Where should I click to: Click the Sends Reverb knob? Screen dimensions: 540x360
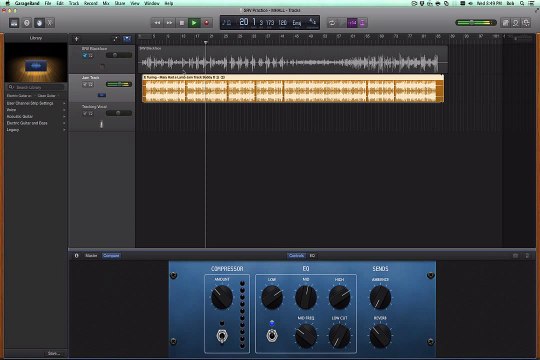tap(380, 336)
